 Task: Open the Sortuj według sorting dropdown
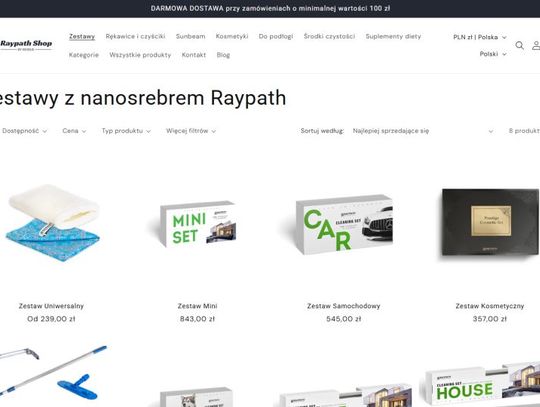[x=423, y=131]
